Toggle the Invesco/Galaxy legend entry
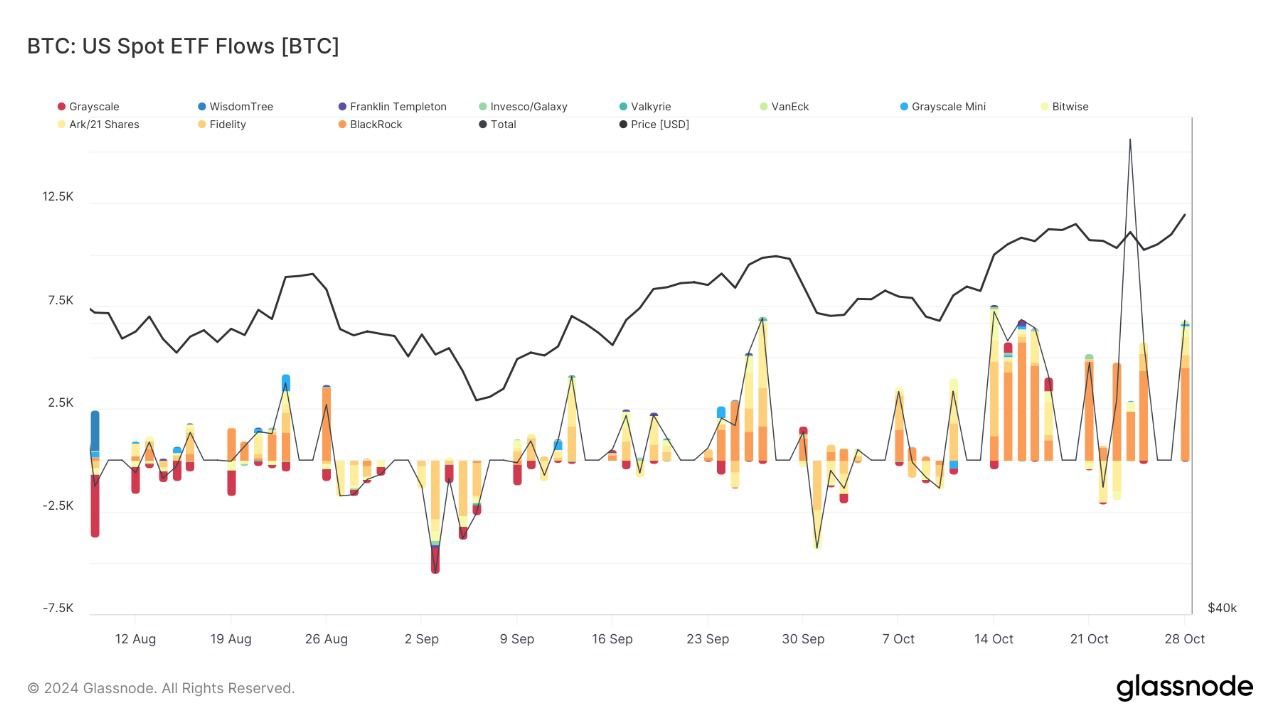The height and width of the screenshot is (720, 1280). (523, 106)
